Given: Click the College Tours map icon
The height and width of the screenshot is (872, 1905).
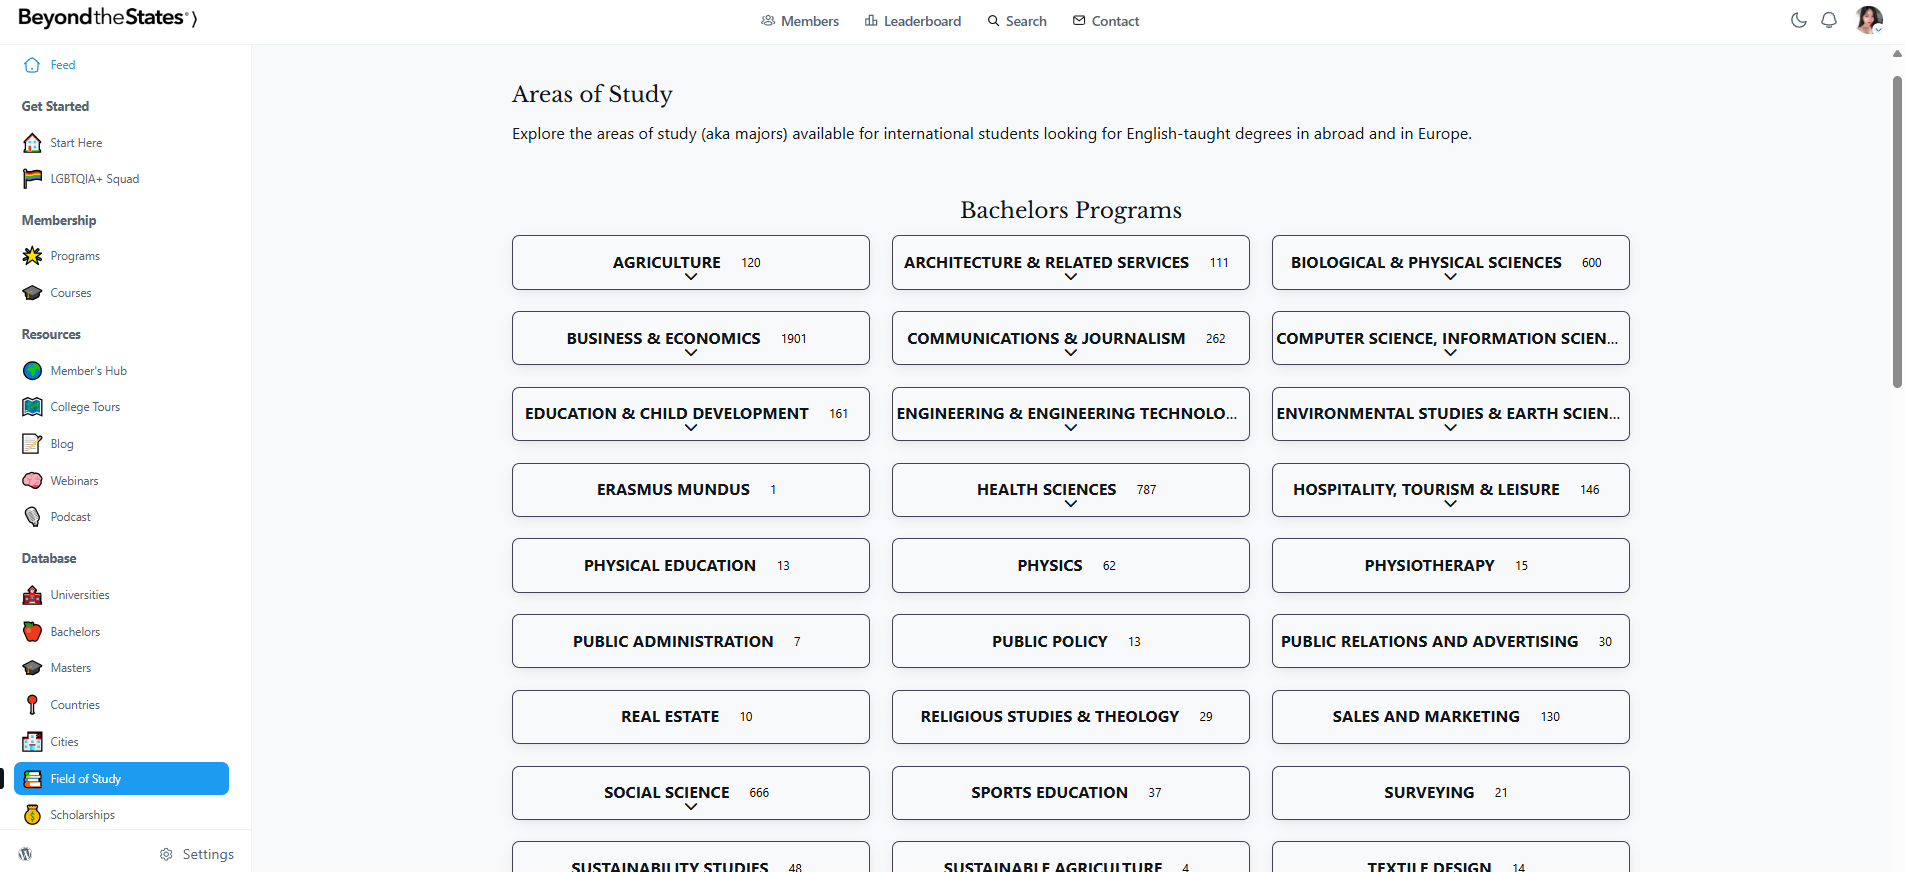Looking at the screenshot, I should [32, 407].
